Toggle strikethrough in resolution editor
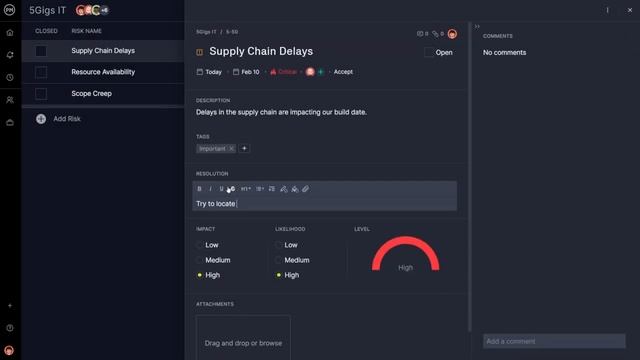Screen dimensions: 640x360 (232, 189)
